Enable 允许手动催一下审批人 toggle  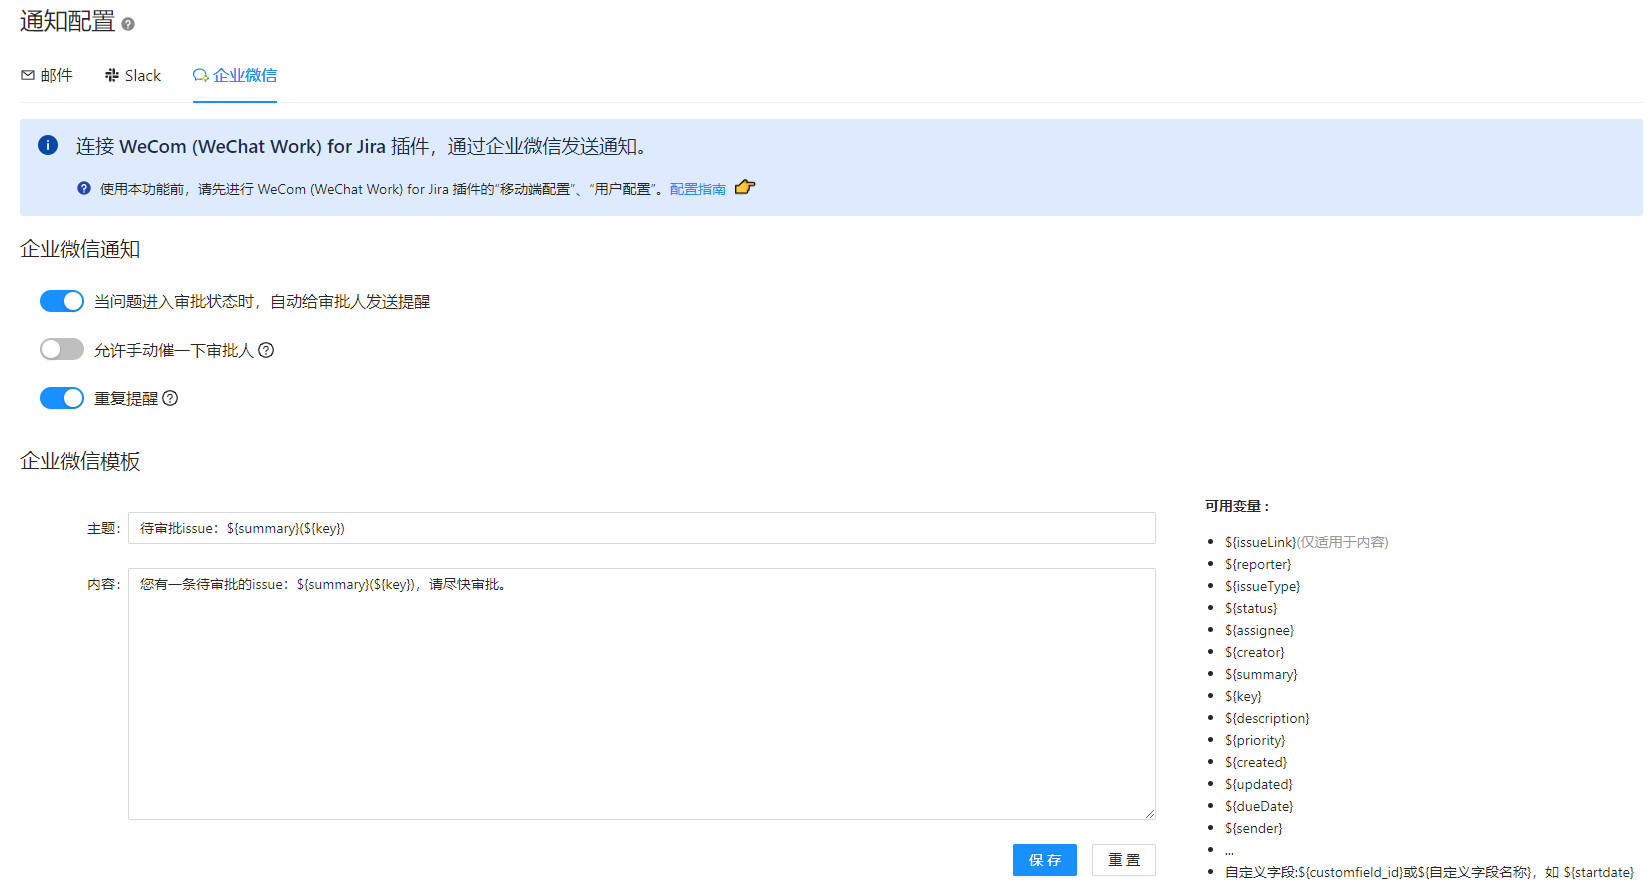62,349
